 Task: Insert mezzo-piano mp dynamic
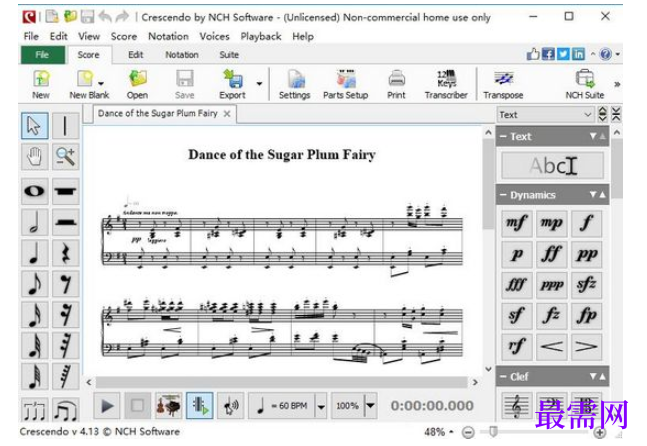tap(552, 223)
